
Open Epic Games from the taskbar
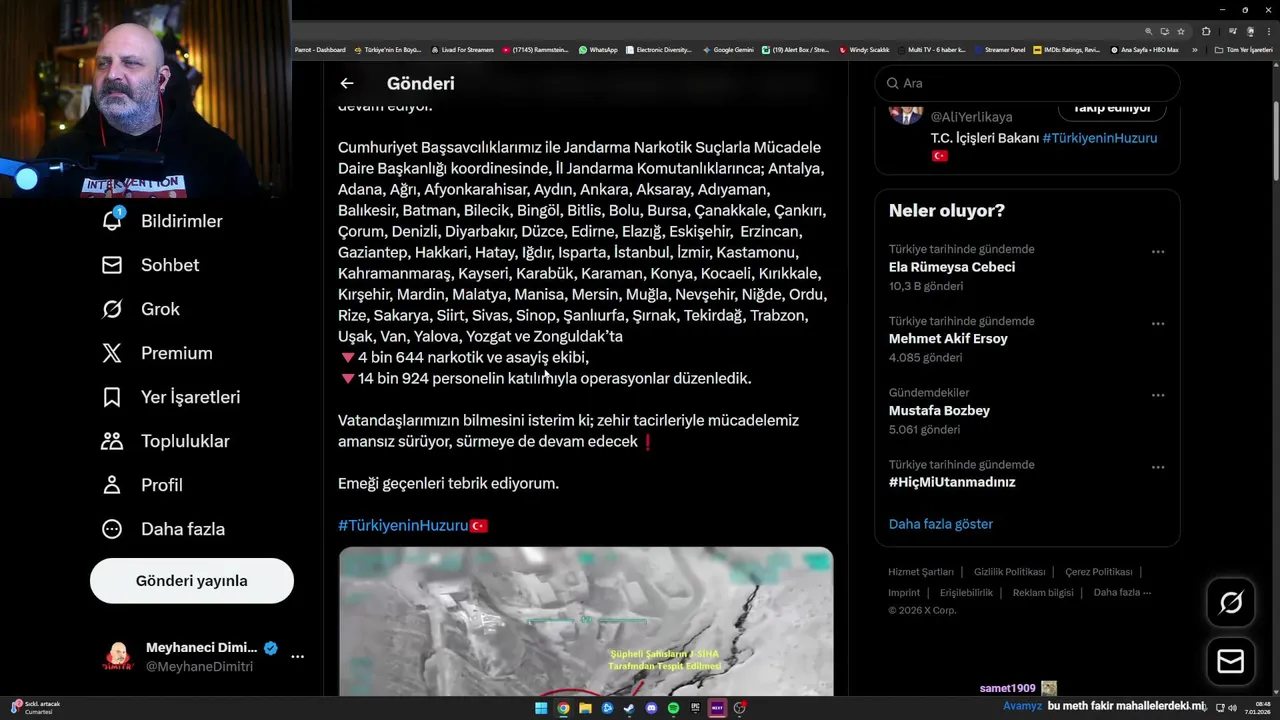click(695, 708)
